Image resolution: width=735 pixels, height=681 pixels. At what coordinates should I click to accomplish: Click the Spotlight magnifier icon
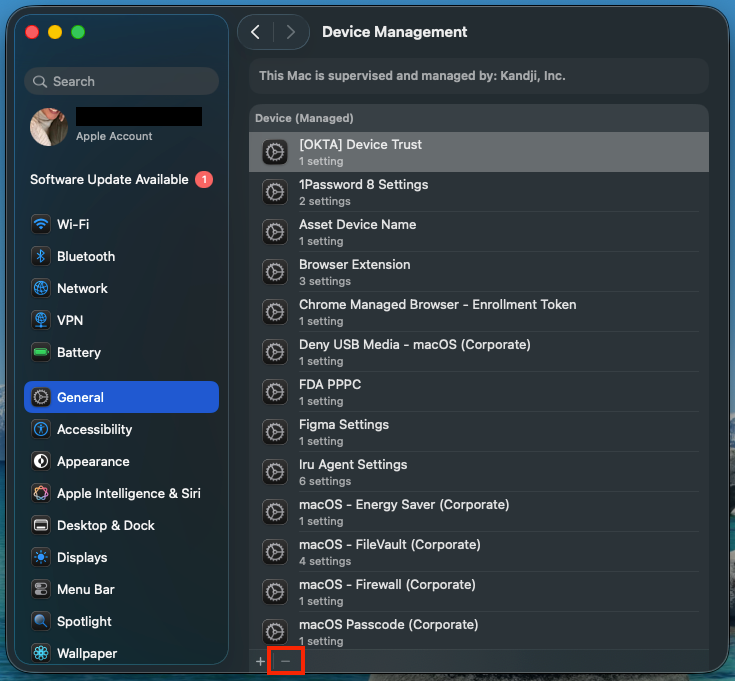click(41, 621)
